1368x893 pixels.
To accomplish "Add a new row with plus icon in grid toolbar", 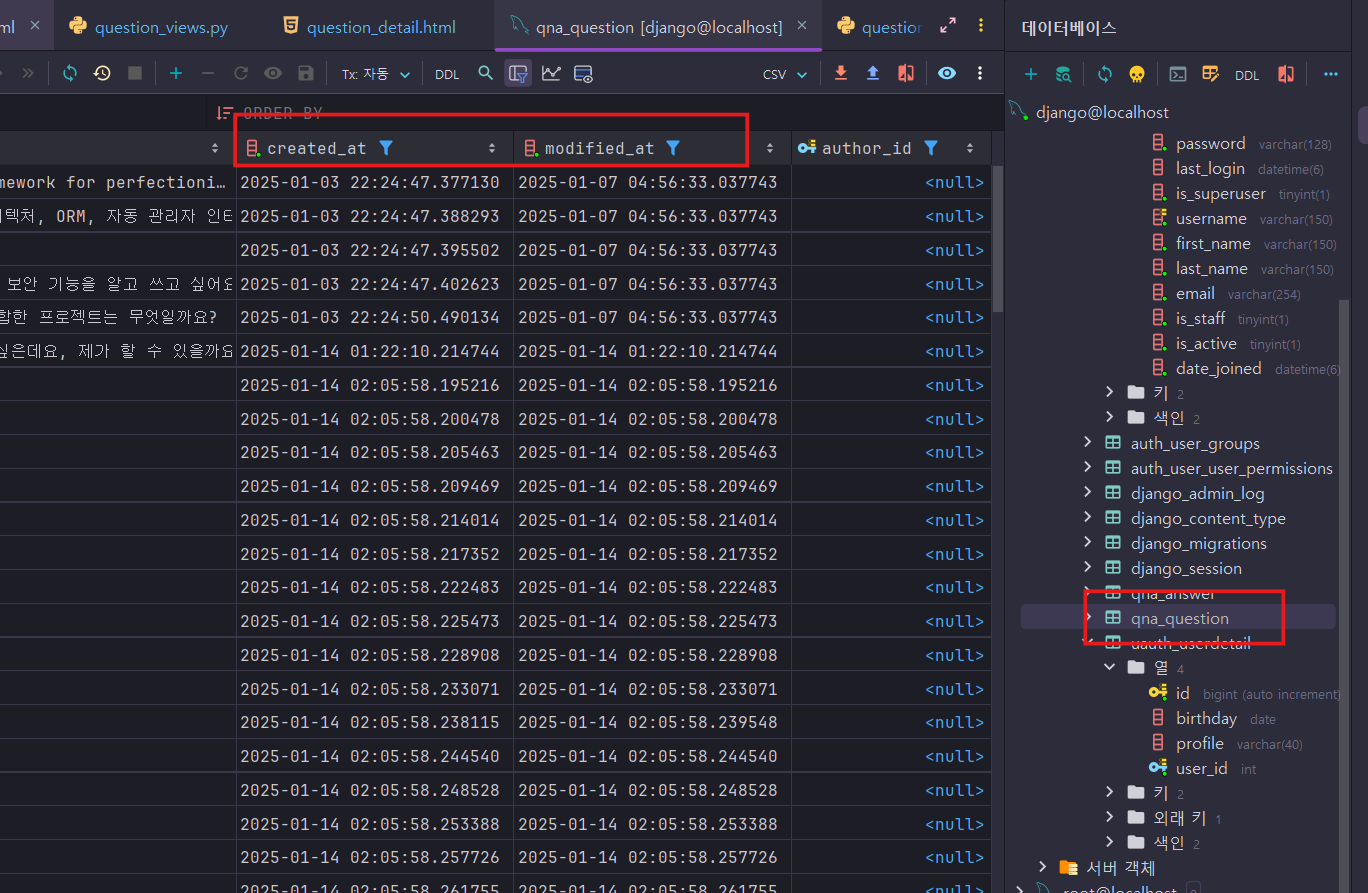I will pyautogui.click(x=176, y=73).
